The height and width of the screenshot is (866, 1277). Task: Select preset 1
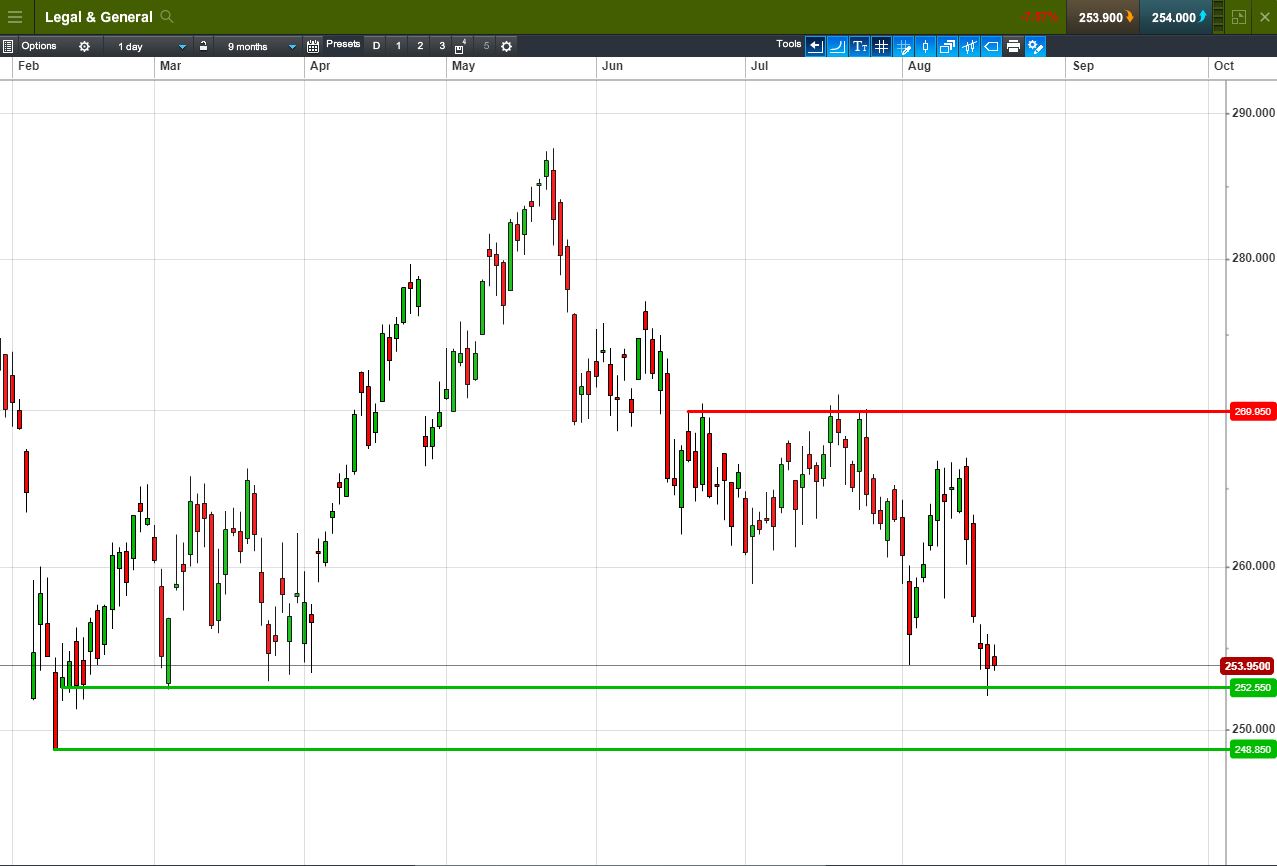pyautogui.click(x=398, y=46)
